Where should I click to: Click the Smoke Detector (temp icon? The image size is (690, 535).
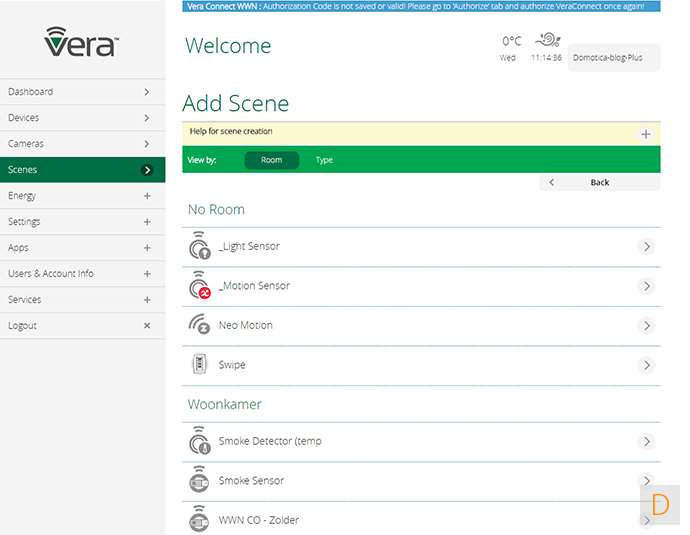tap(199, 441)
